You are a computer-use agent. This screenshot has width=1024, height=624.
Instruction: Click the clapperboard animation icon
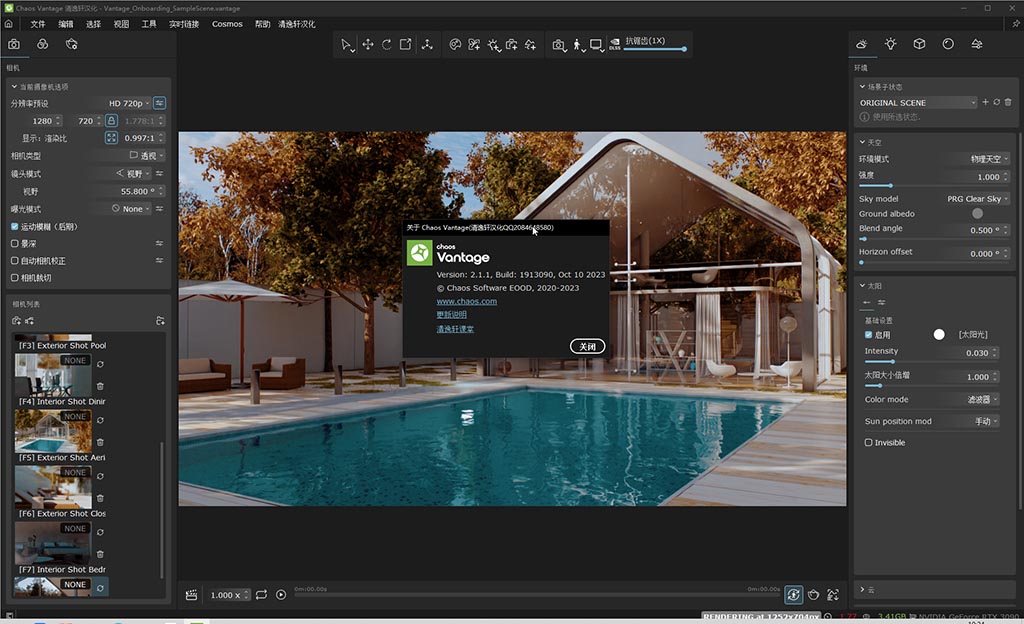(x=191, y=595)
